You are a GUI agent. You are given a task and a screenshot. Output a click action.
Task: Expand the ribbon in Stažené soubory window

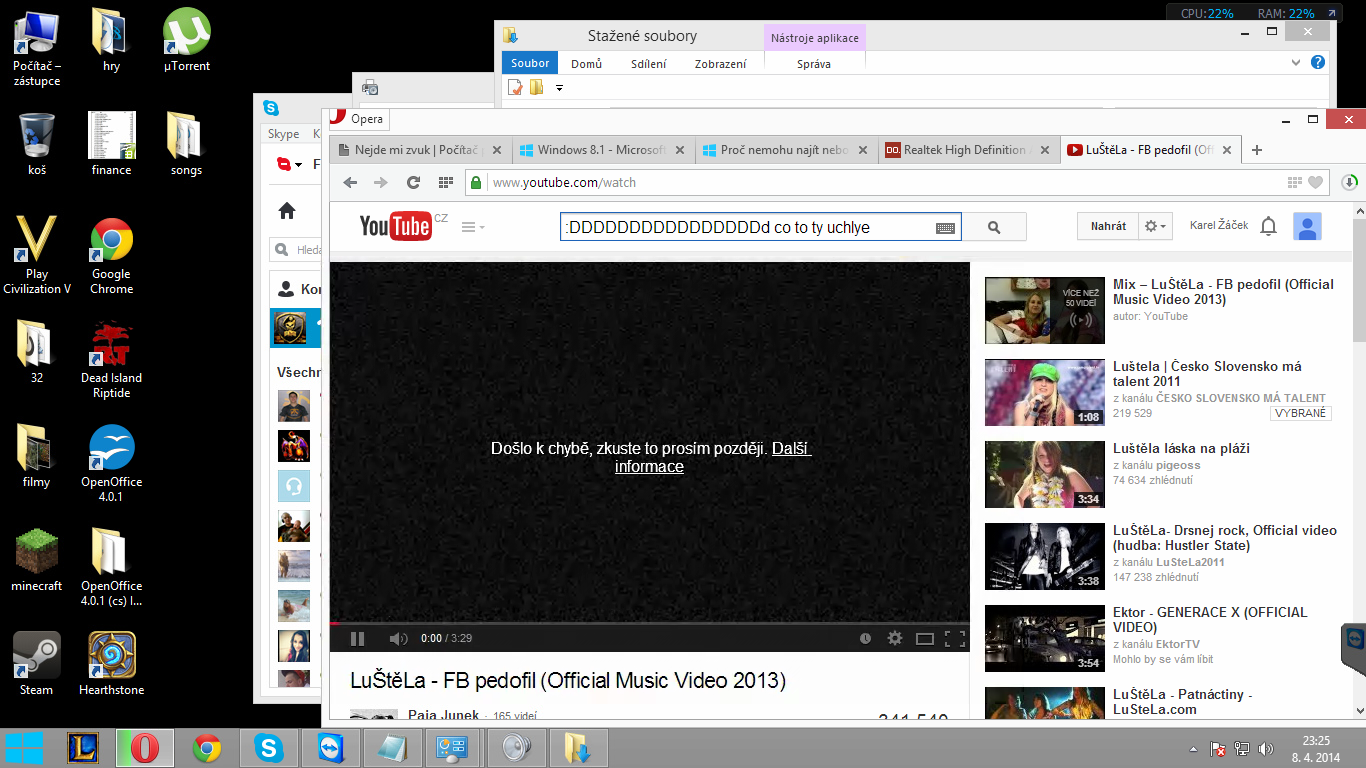coord(1296,62)
